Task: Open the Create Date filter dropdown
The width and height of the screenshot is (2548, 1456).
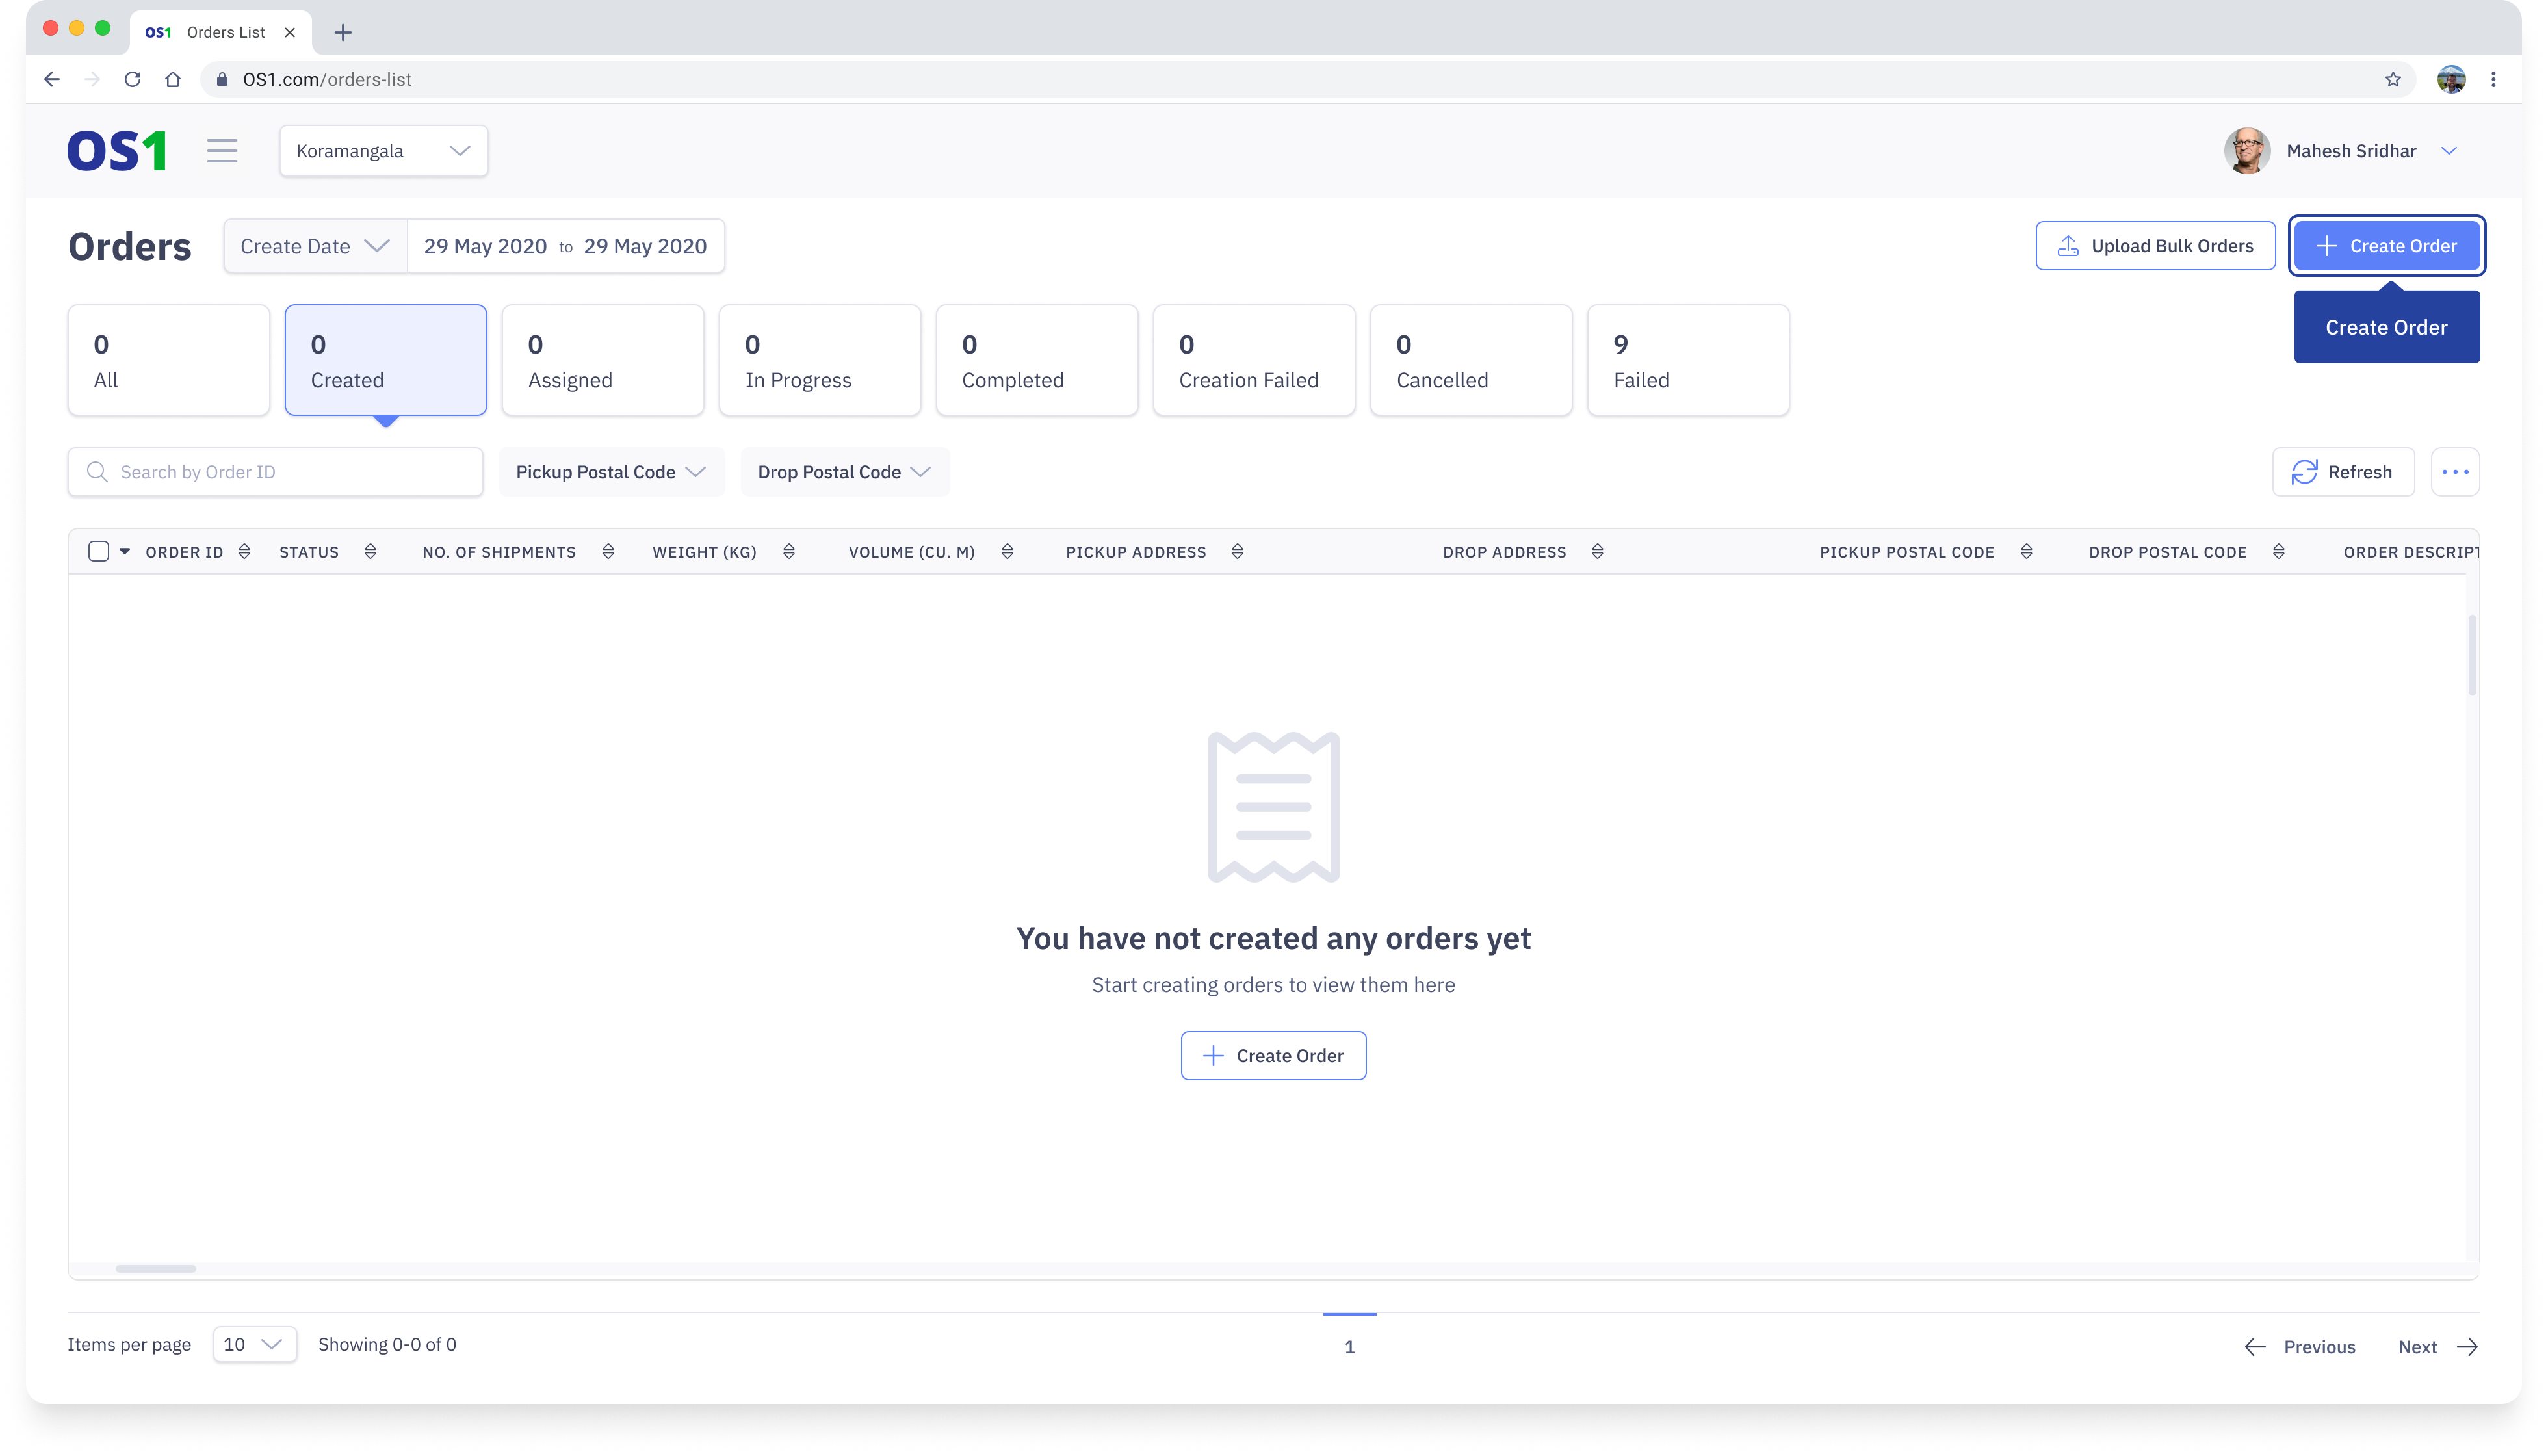Action: [315, 246]
